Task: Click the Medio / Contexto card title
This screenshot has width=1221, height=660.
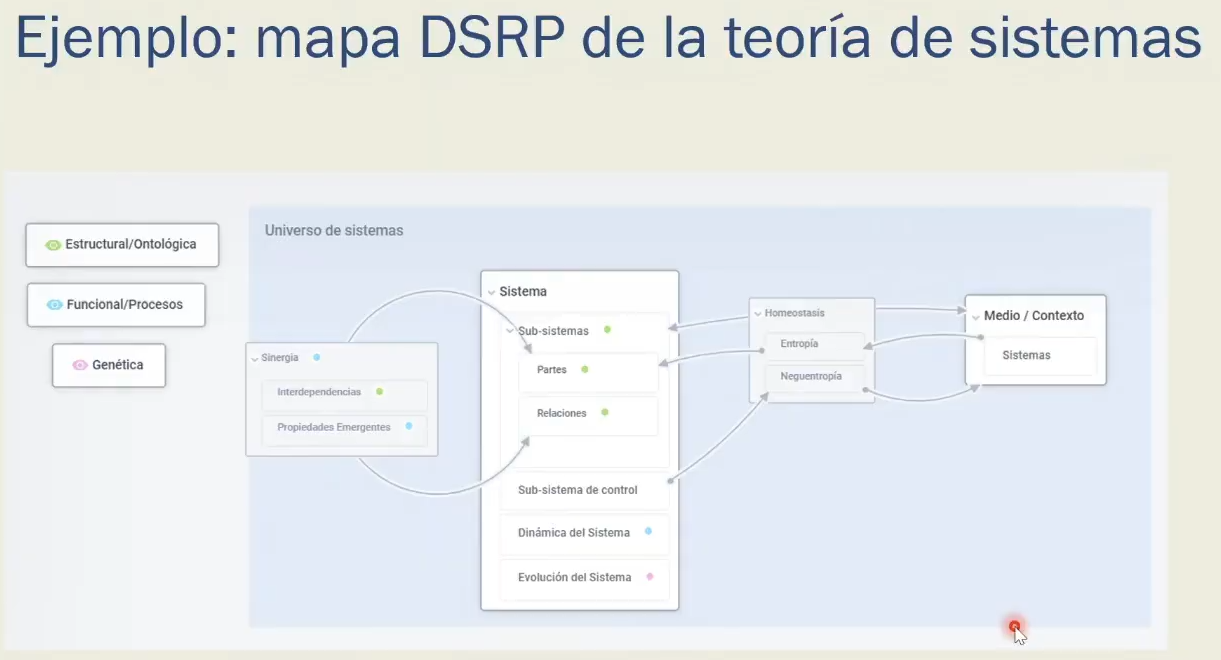Action: [x=1034, y=316]
